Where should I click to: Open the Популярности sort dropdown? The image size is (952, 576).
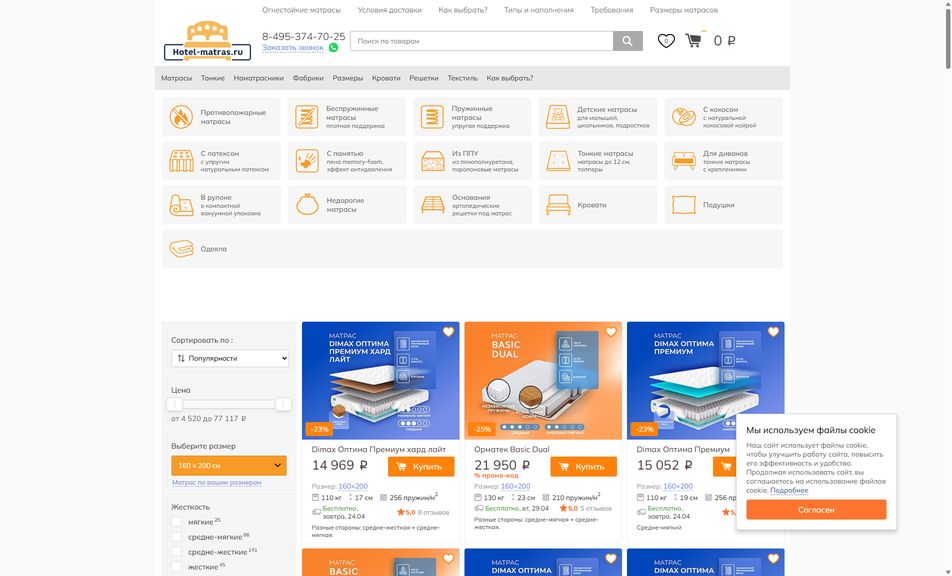[230, 358]
